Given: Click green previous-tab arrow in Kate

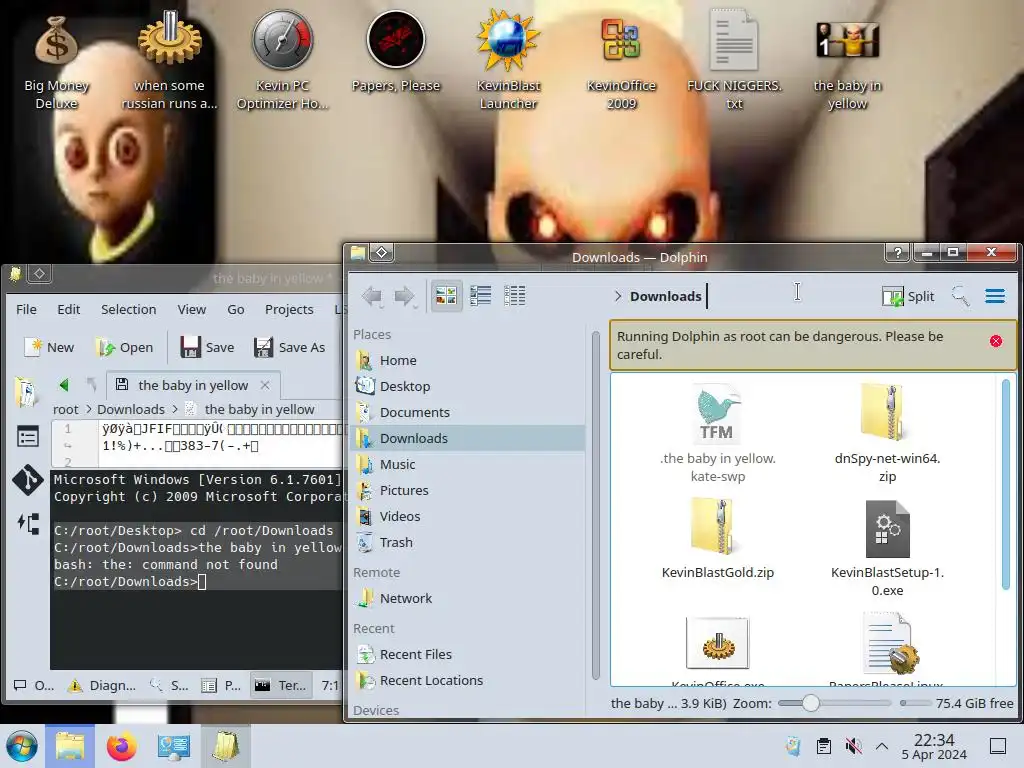Looking at the screenshot, I should tap(63, 385).
